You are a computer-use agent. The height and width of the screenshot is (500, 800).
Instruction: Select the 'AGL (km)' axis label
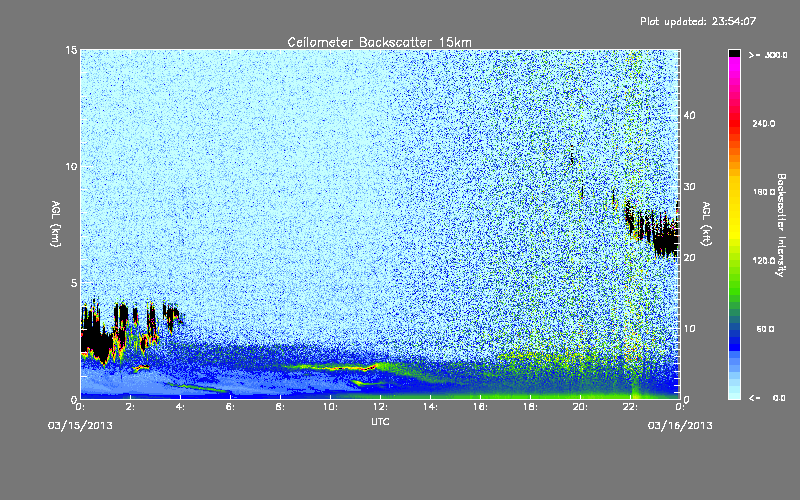56,224
